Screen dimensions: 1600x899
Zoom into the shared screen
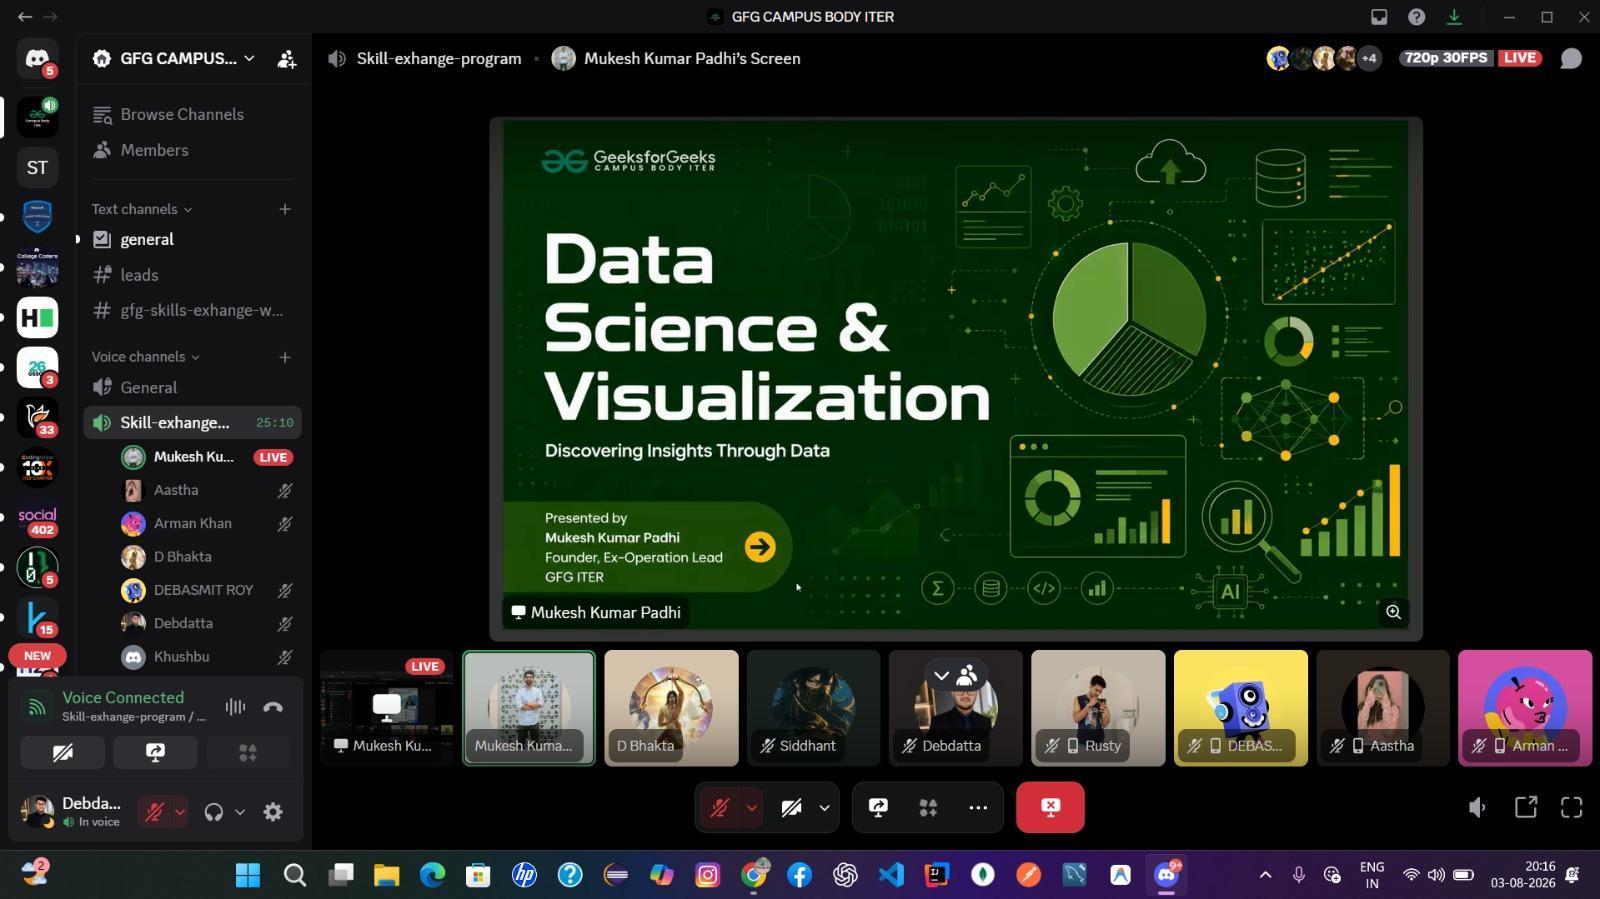[x=1393, y=612]
